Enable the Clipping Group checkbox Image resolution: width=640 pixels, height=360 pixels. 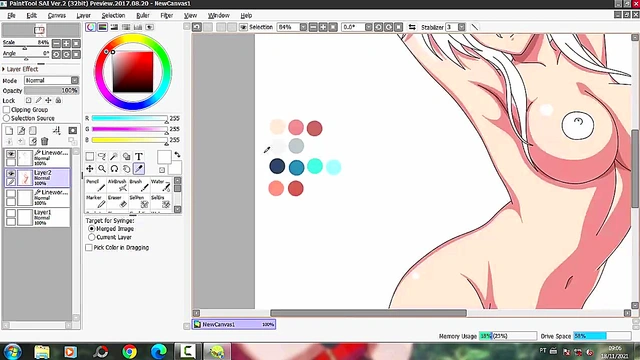tap(7, 110)
